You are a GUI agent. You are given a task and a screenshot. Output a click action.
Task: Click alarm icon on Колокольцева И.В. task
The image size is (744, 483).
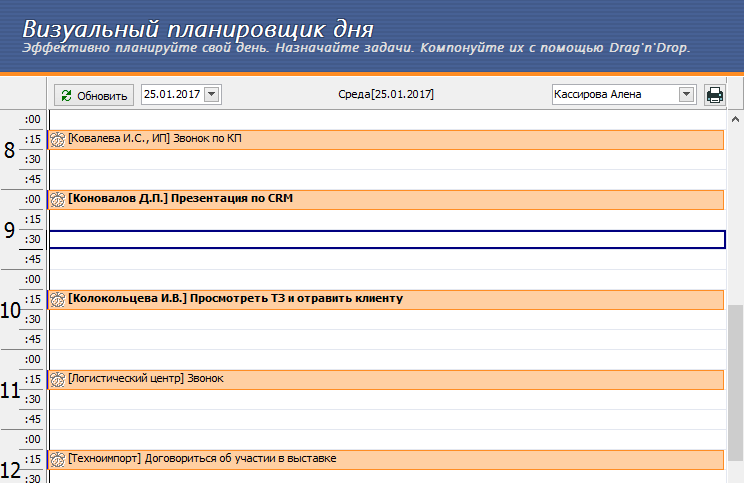coord(58,299)
